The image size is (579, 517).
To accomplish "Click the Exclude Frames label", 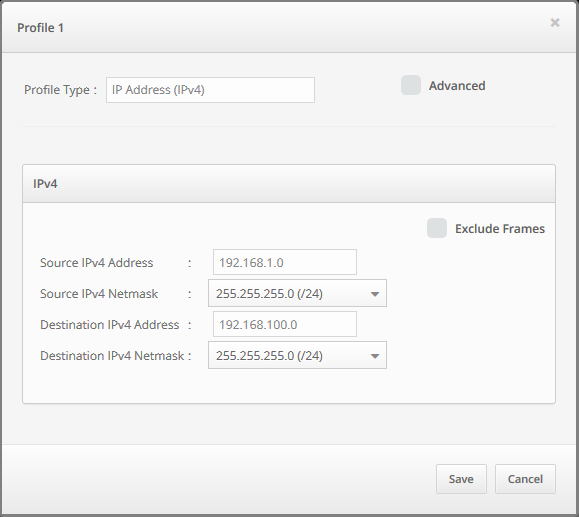I will (x=500, y=229).
